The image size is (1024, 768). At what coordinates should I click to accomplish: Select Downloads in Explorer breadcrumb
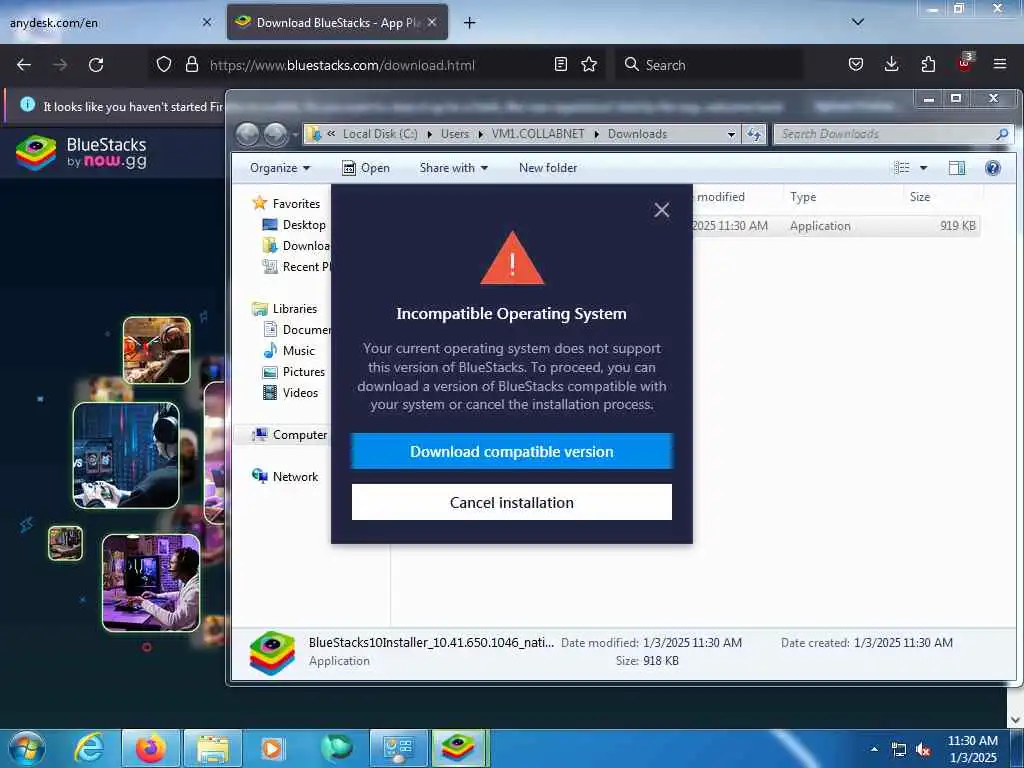[x=637, y=134]
